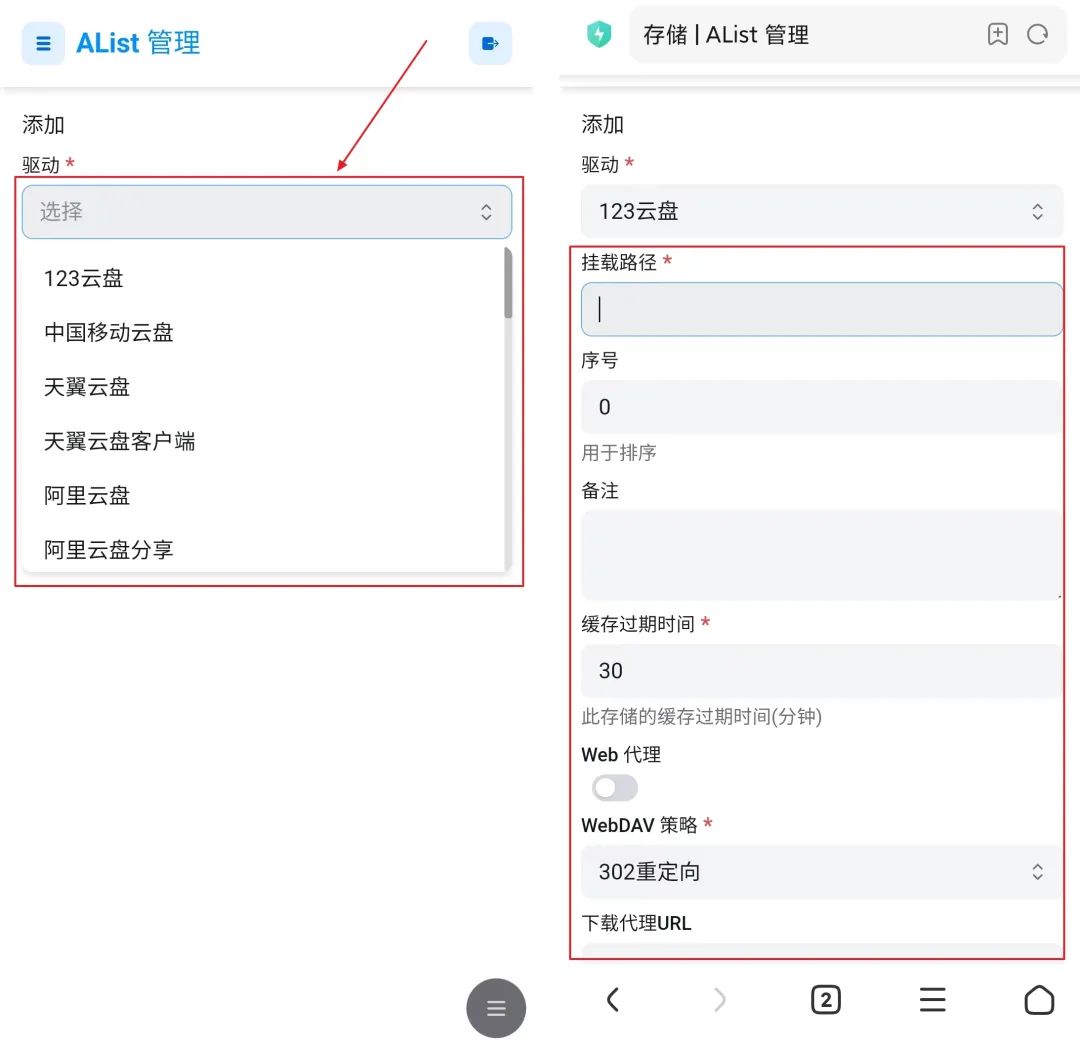The width and height of the screenshot is (1080, 1048).
Task: Reload the page with refresh icon
Action: coord(1037,34)
